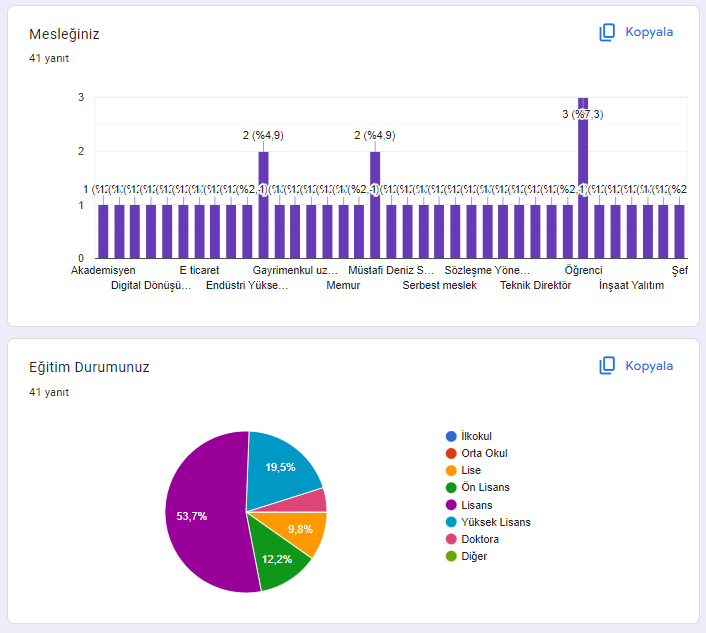Click the '3 (%7,3)' bar label
Screen dimensions: 706x633
[x=583, y=114]
